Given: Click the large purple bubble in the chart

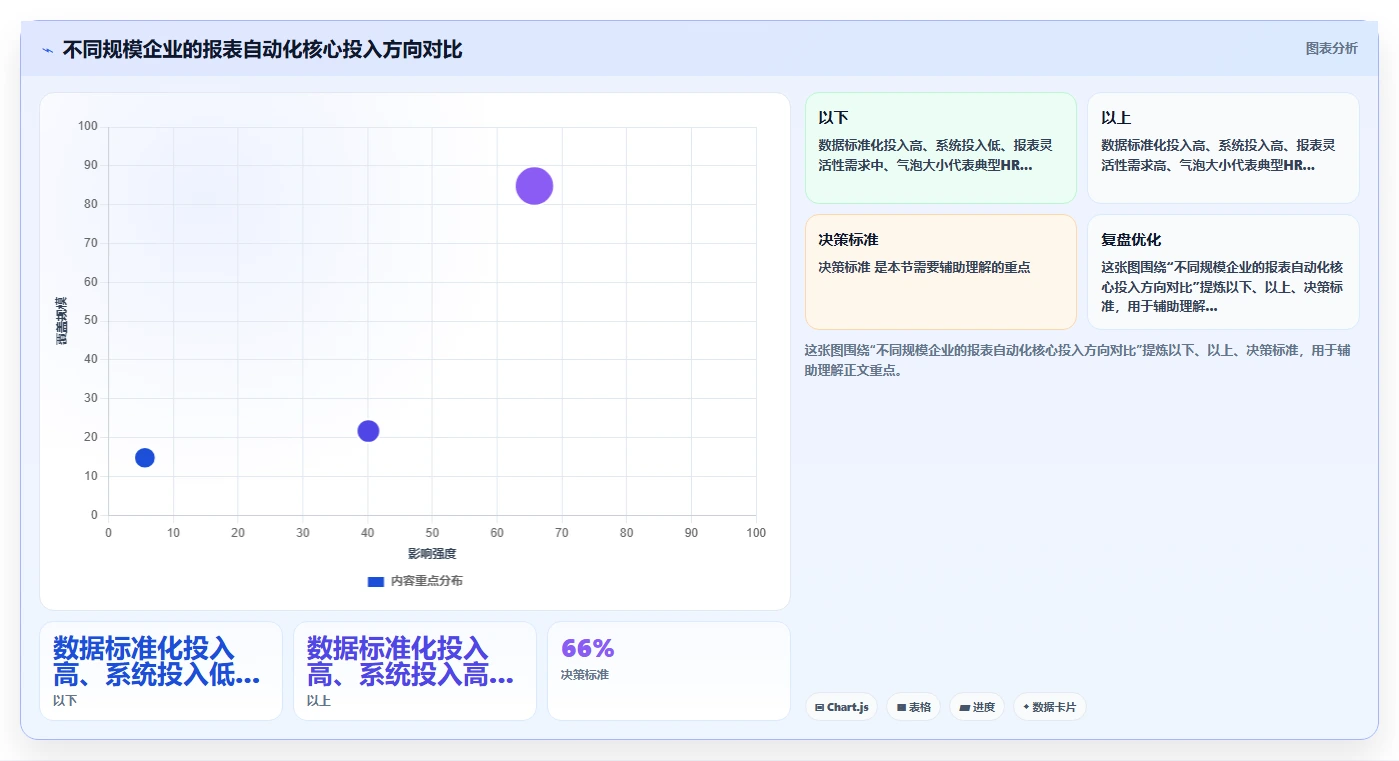Looking at the screenshot, I should point(534,185).
